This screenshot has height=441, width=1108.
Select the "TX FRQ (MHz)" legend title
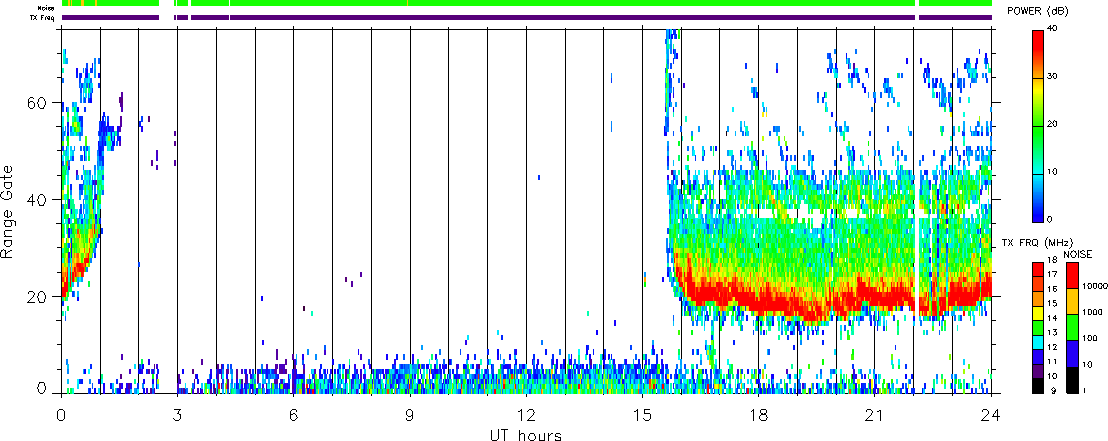click(x=1036, y=244)
